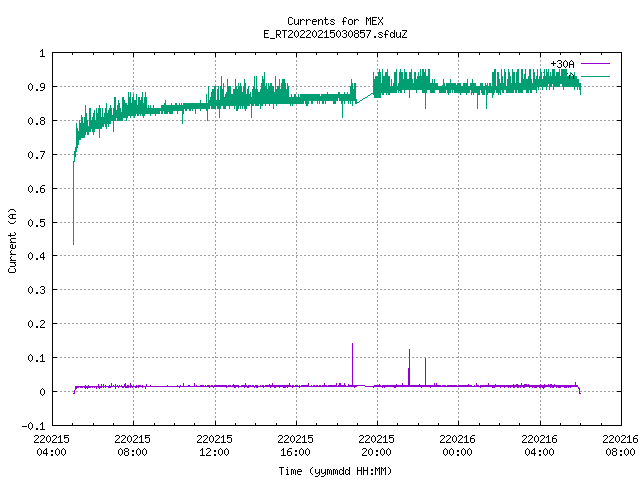Click the chart title "Currents for MEX"
This screenshot has width=640, height=480.
point(335,21)
